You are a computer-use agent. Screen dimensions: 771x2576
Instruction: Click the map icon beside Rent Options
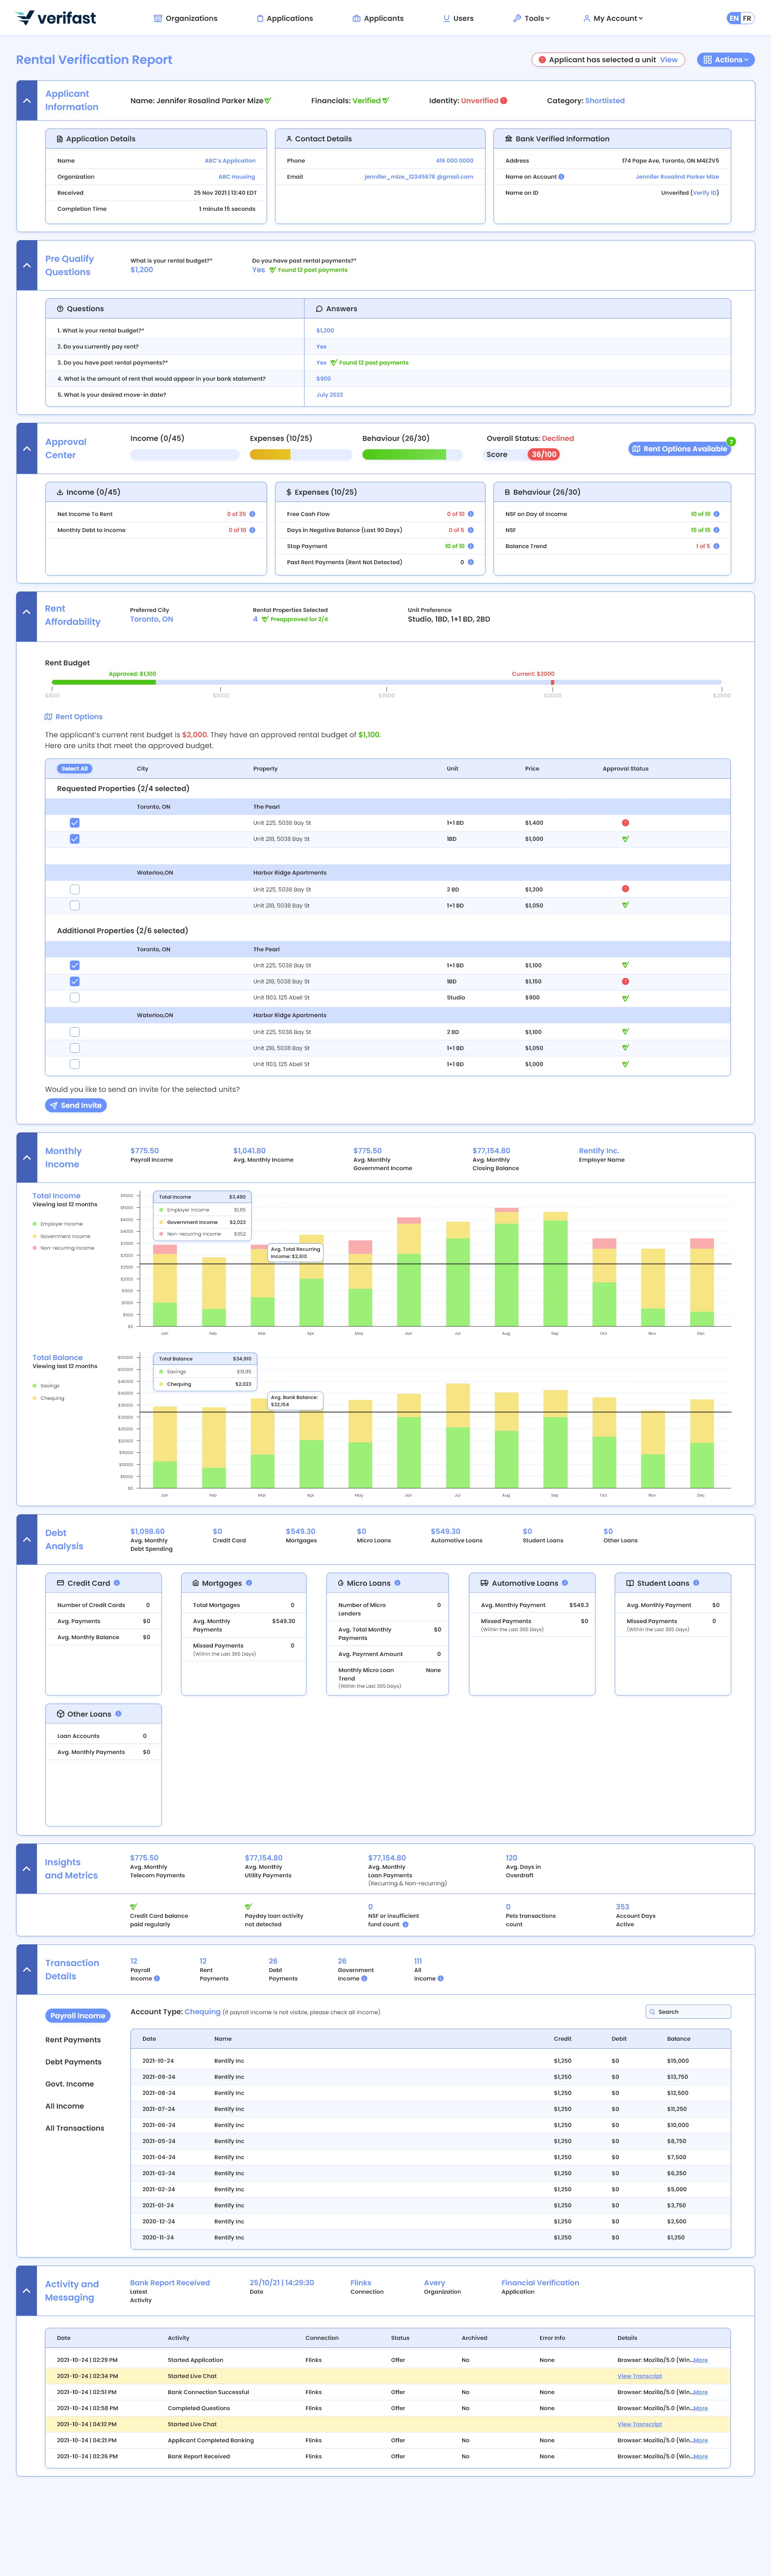[x=49, y=717]
